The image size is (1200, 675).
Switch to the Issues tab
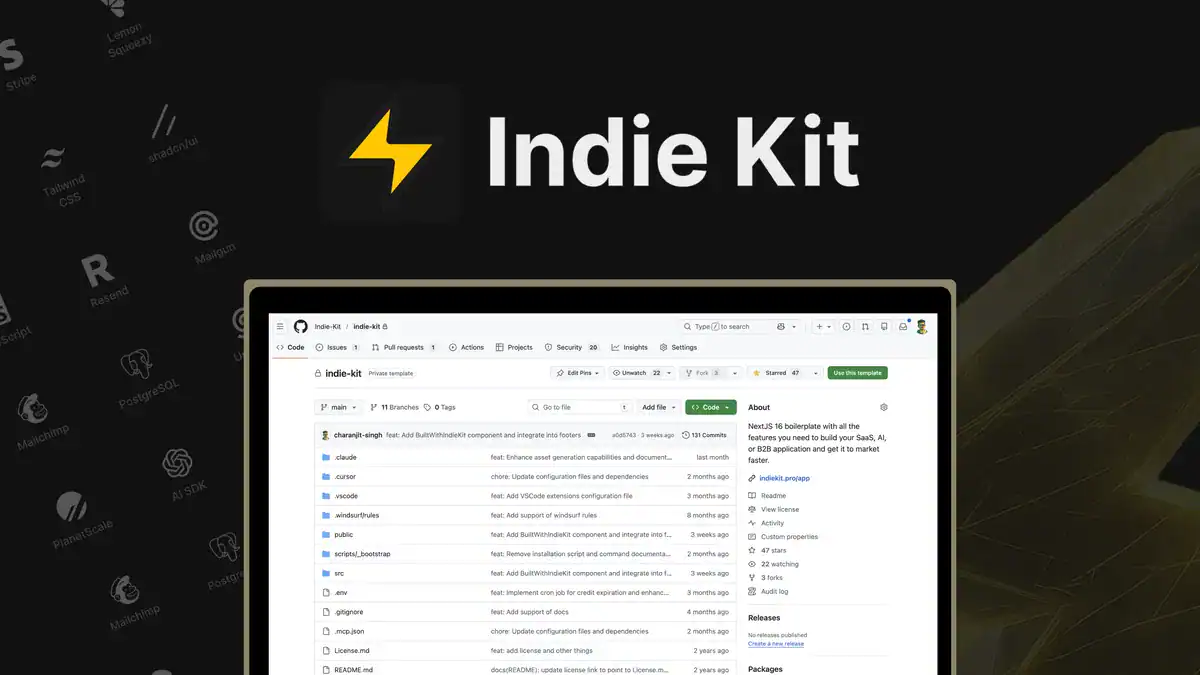point(338,347)
